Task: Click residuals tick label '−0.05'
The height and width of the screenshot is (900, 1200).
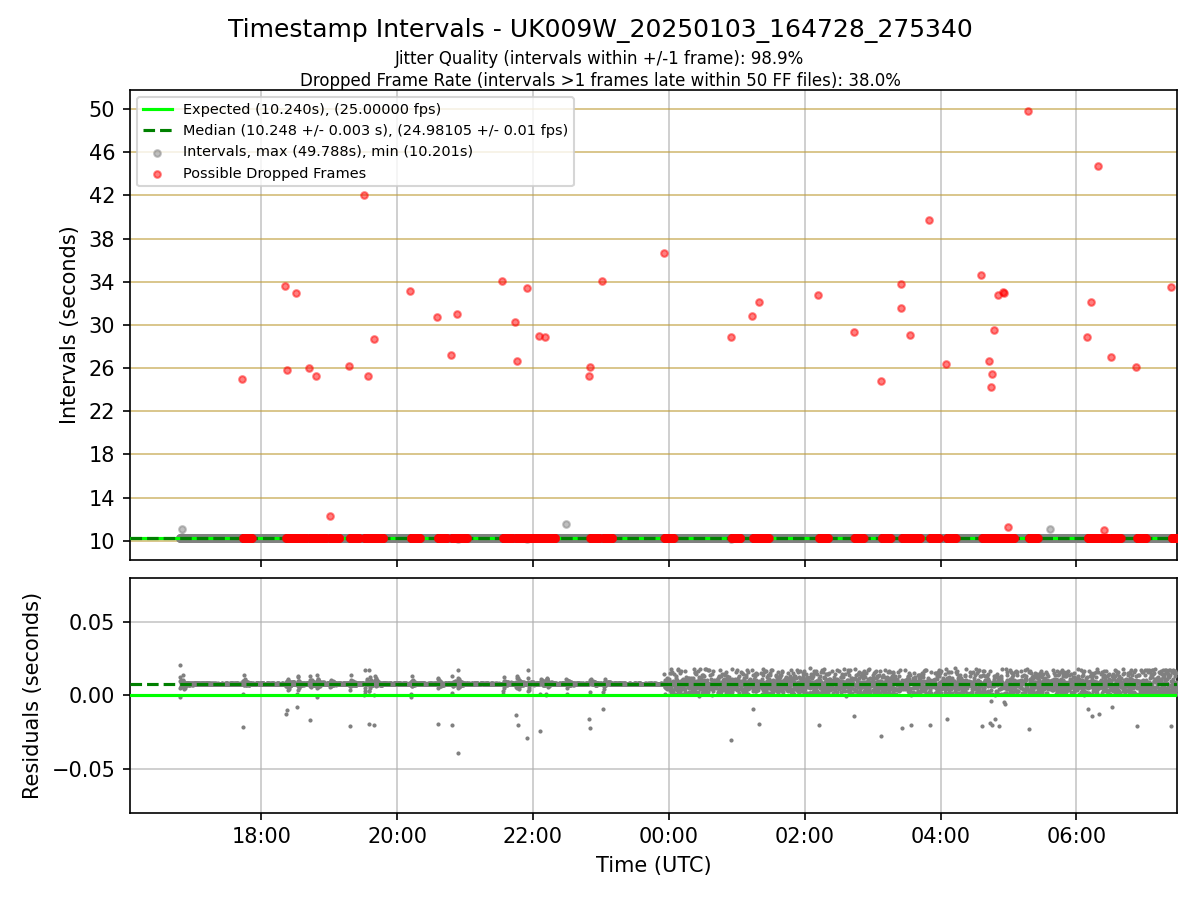Action: 86,769
